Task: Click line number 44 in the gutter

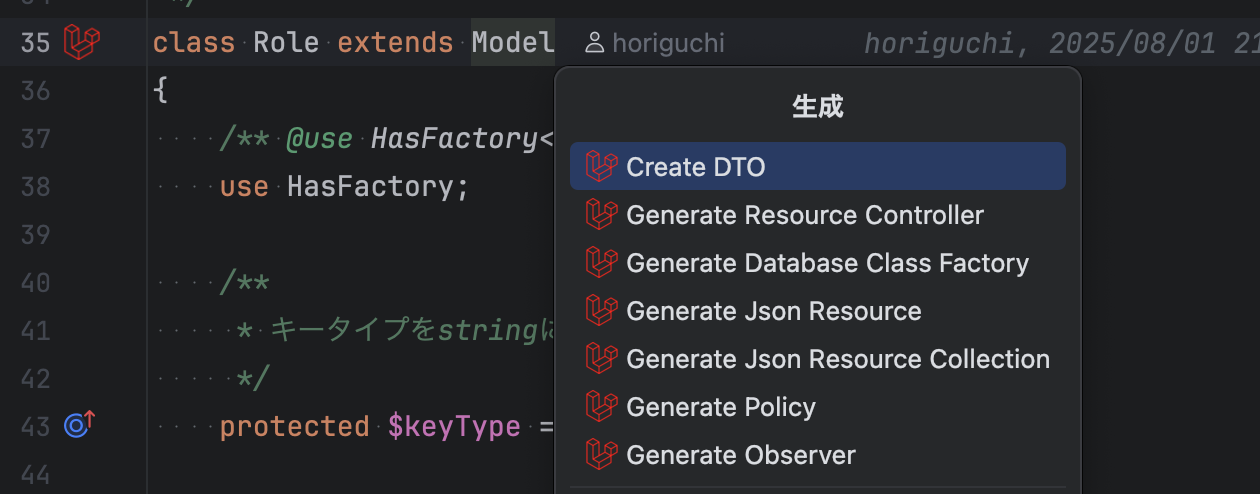Action: [x=35, y=475]
